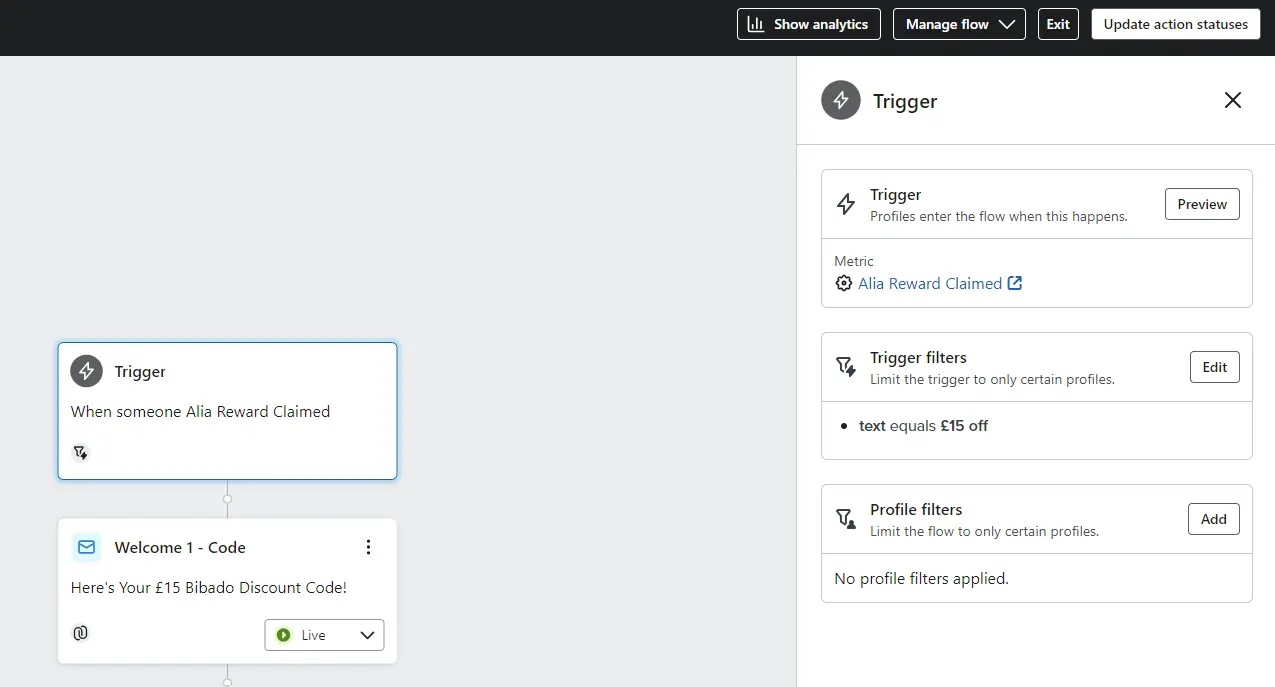Click the email envelope icon on Welcome 1 card
This screenshot has height=687, width=1275.
pyautogui.click(x=87, y=547)
